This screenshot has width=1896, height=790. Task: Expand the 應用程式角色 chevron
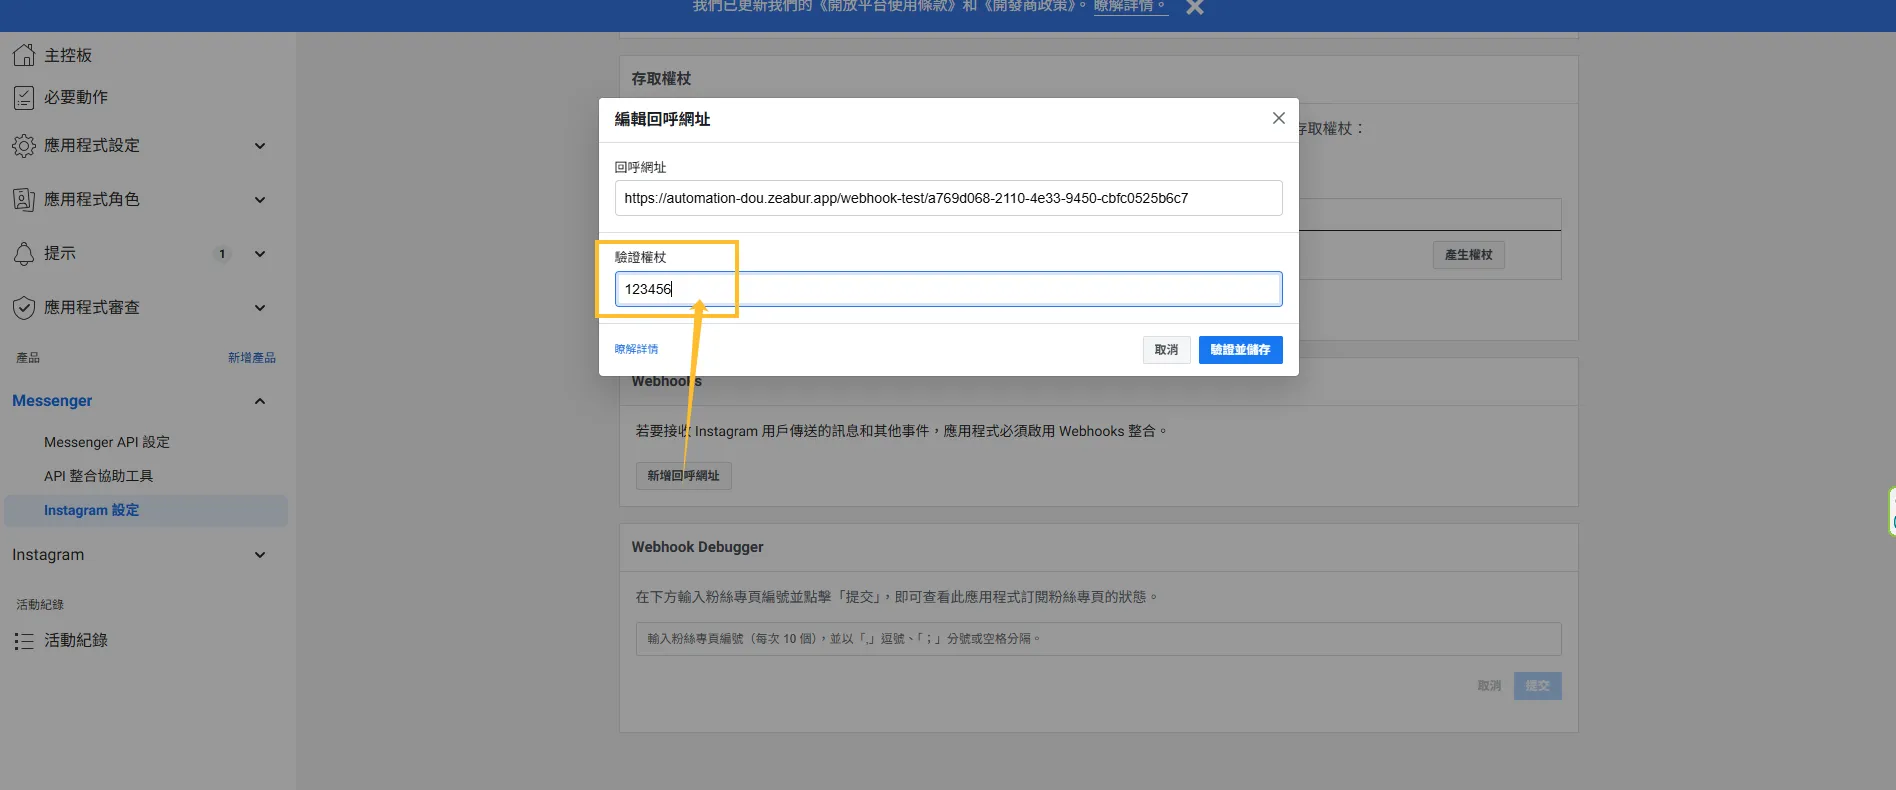point(260,200)
